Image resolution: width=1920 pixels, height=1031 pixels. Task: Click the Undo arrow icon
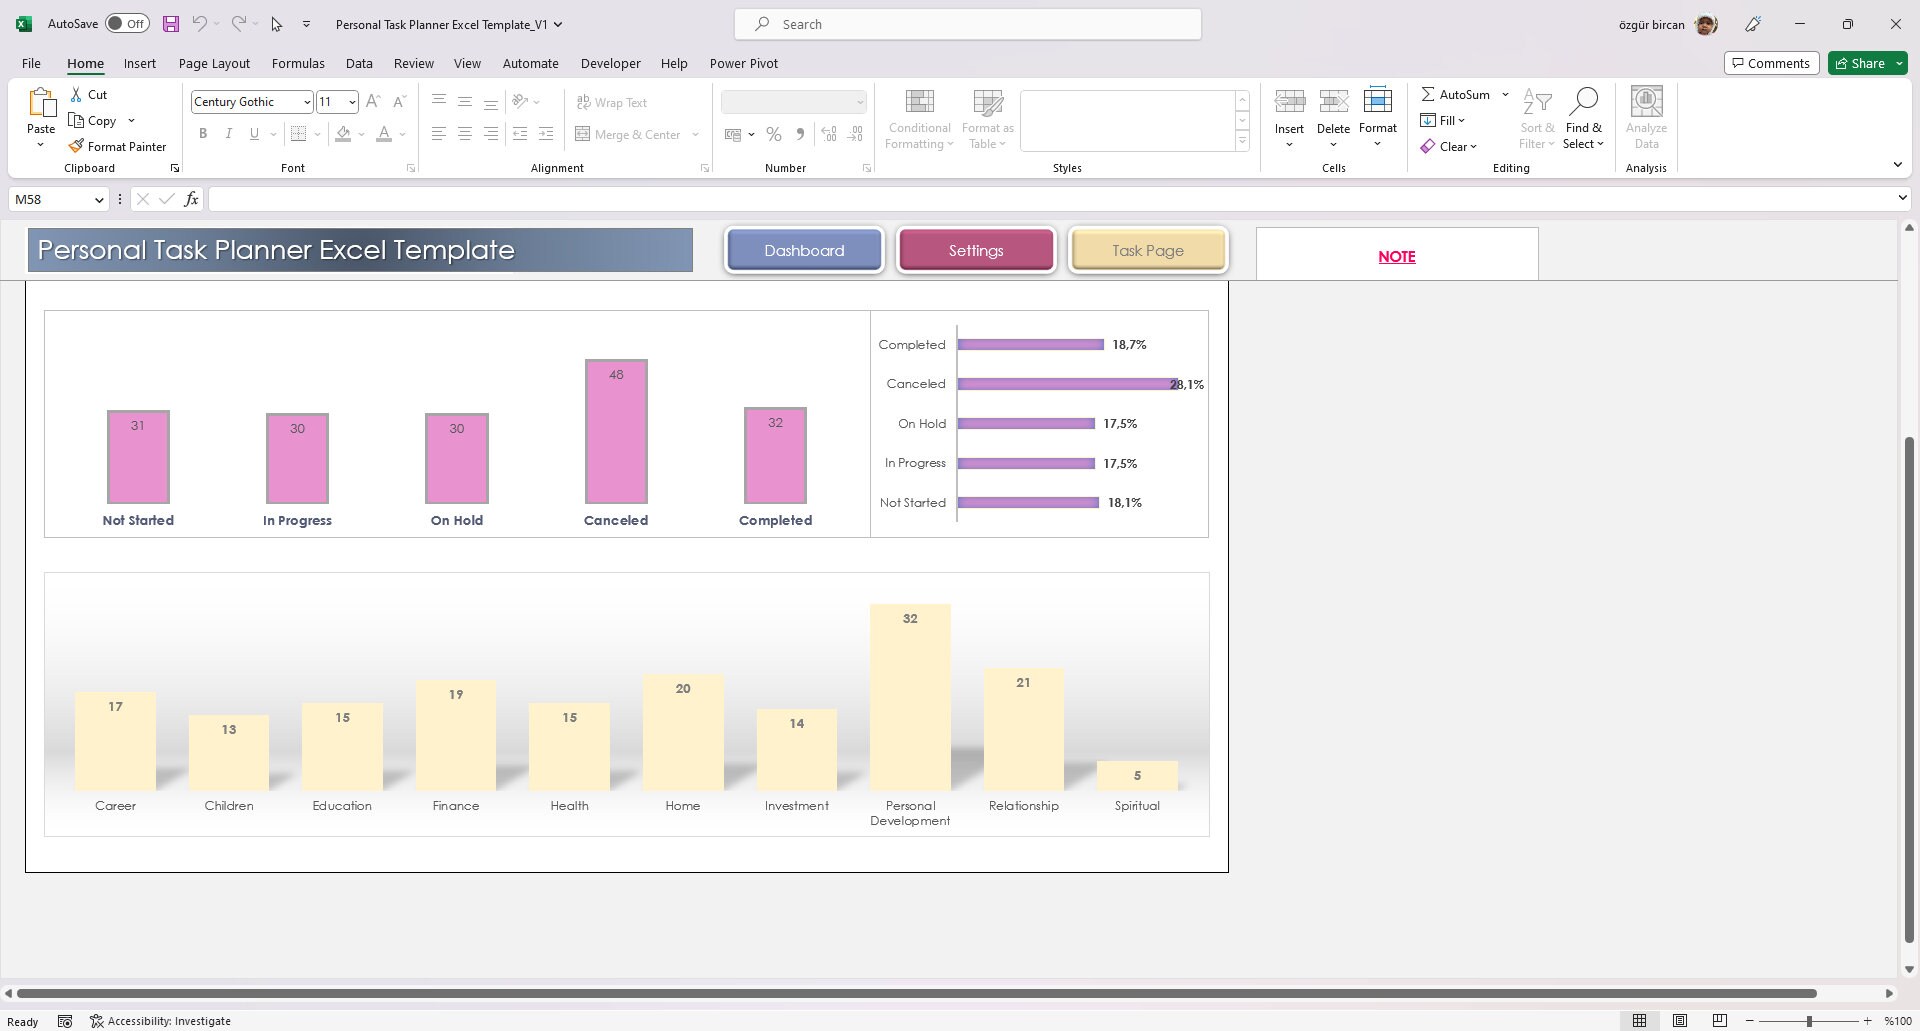point(199,24)
